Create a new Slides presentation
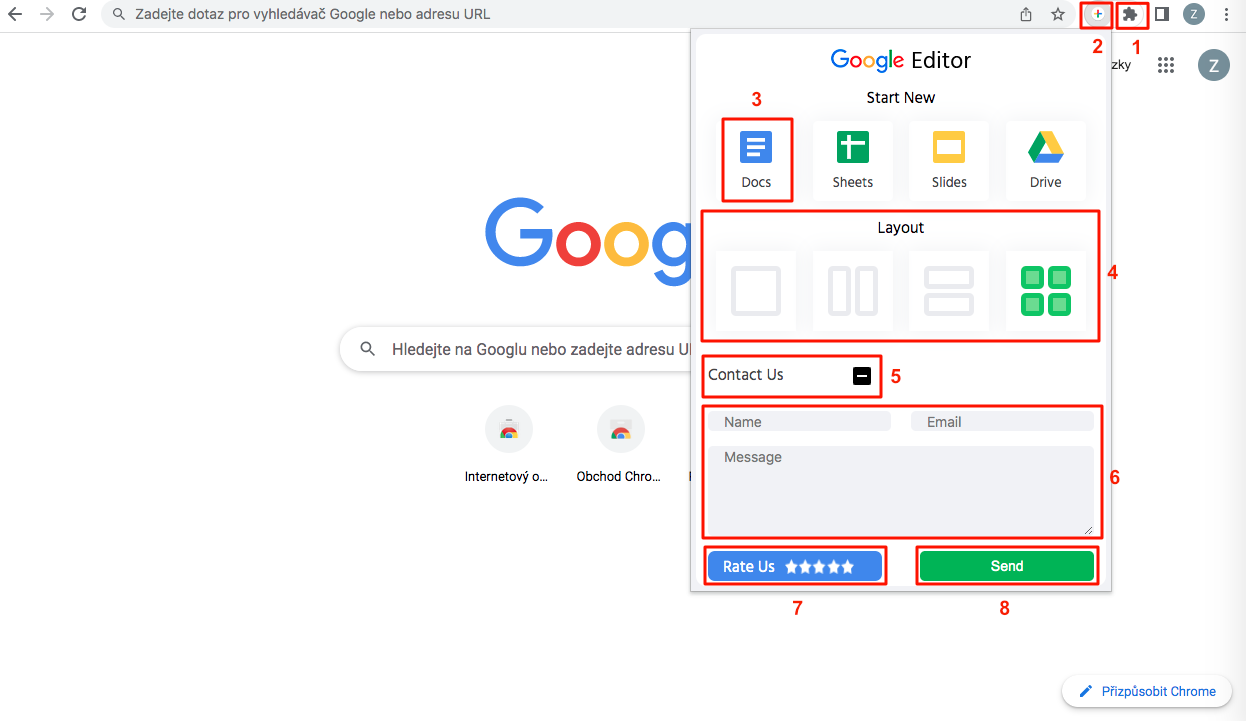The height and width of the screenshot is (721, 1246). (948, 158)
